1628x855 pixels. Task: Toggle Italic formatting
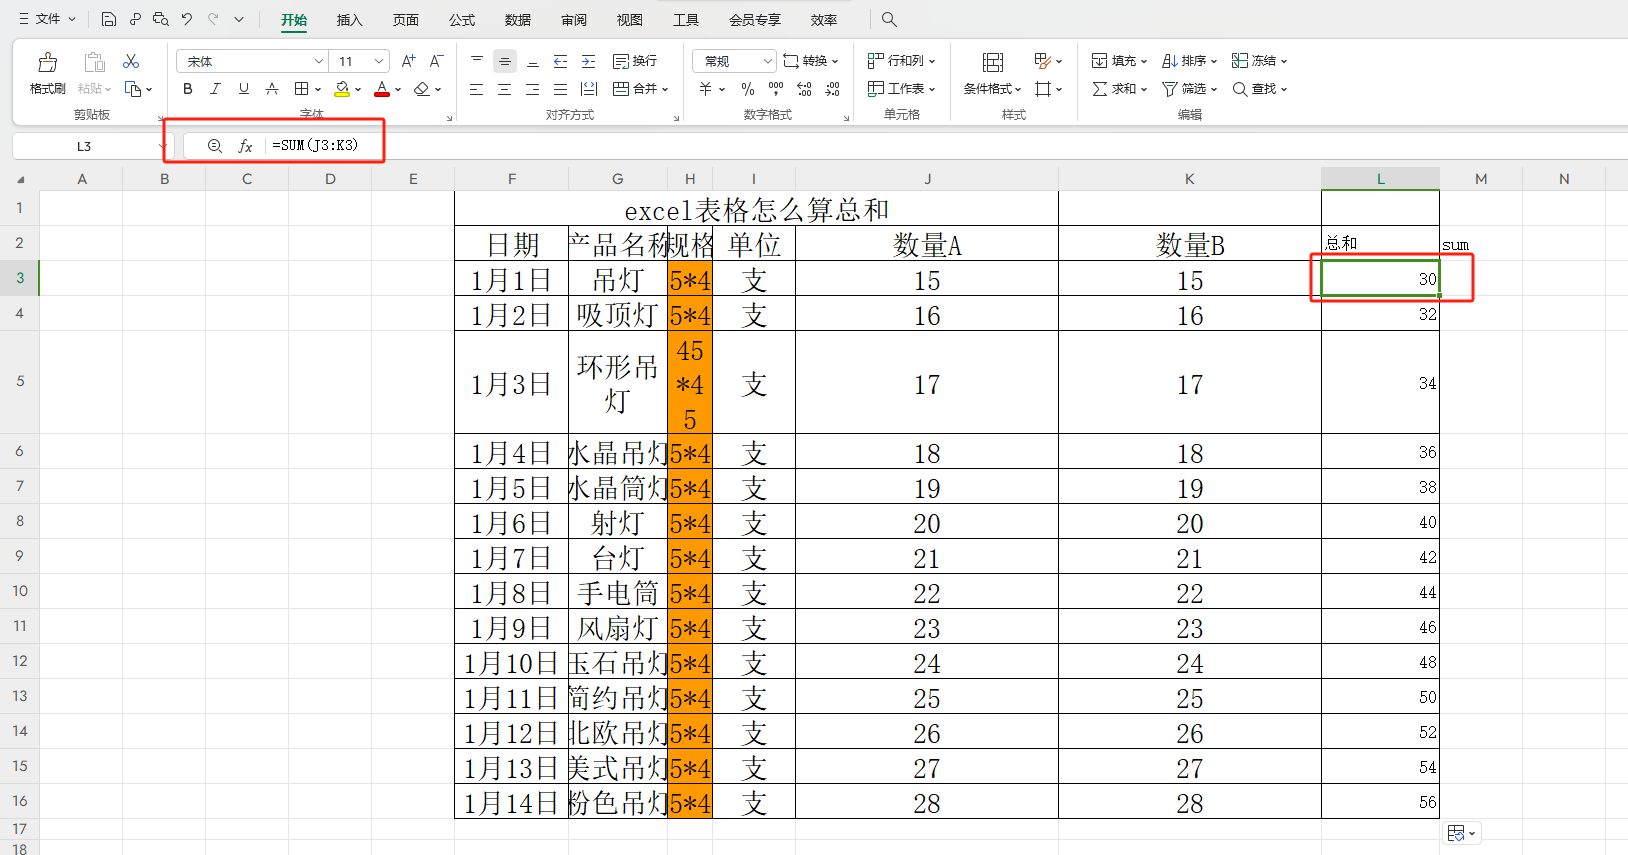point(215,89)
